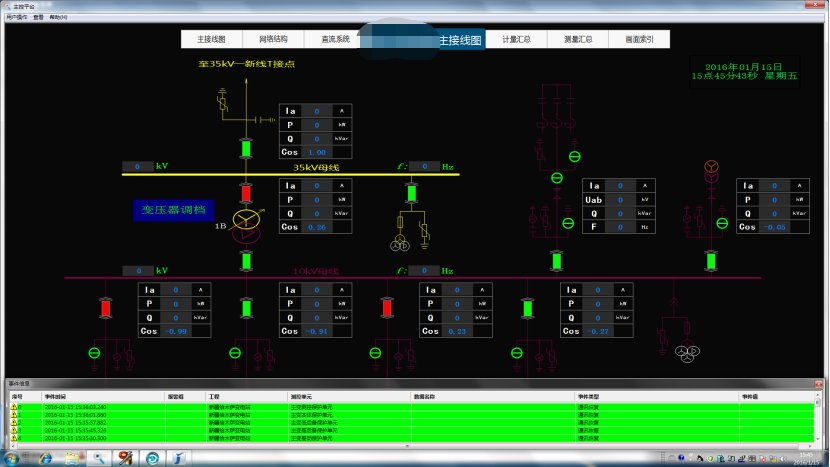830x467 pixels.
Task: Click the 35kV bus voltage transformer symbol
Action: click(x=400, y=245)
